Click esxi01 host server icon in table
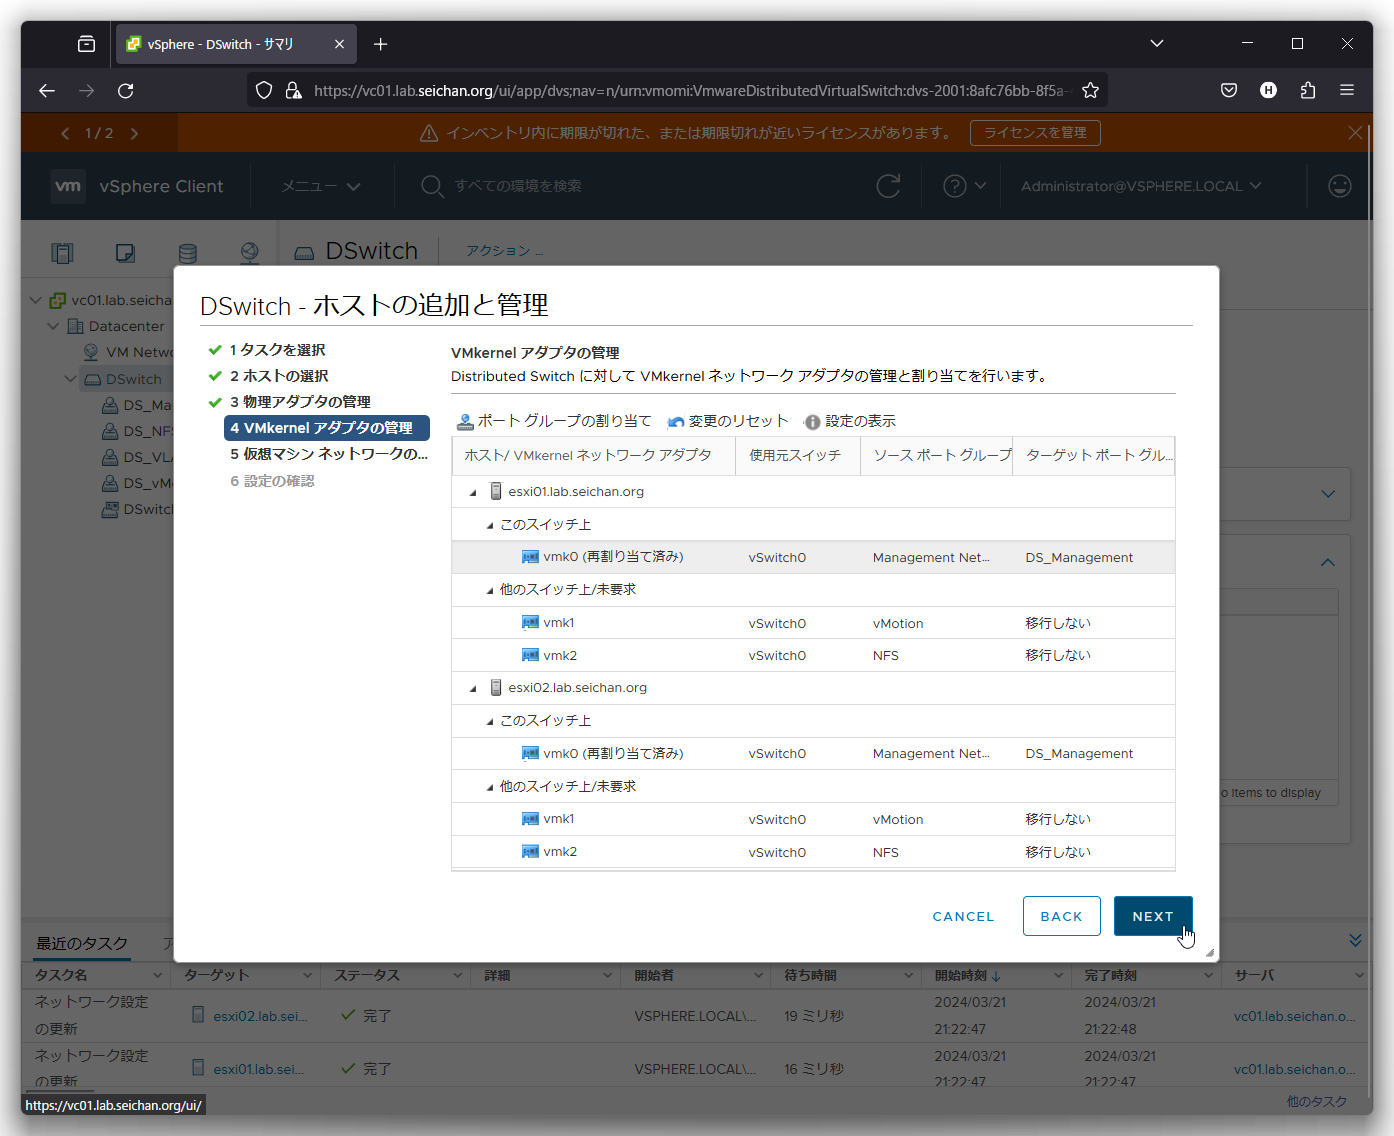Image resolution: width=1394 pixels, height=1136 pixels. pyautogui.click(x=495, y=491)
